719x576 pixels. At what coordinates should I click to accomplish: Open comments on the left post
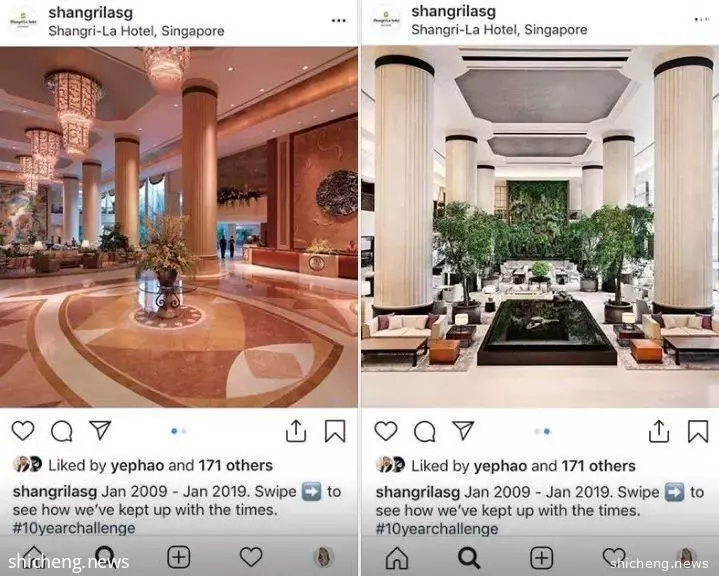61,431
